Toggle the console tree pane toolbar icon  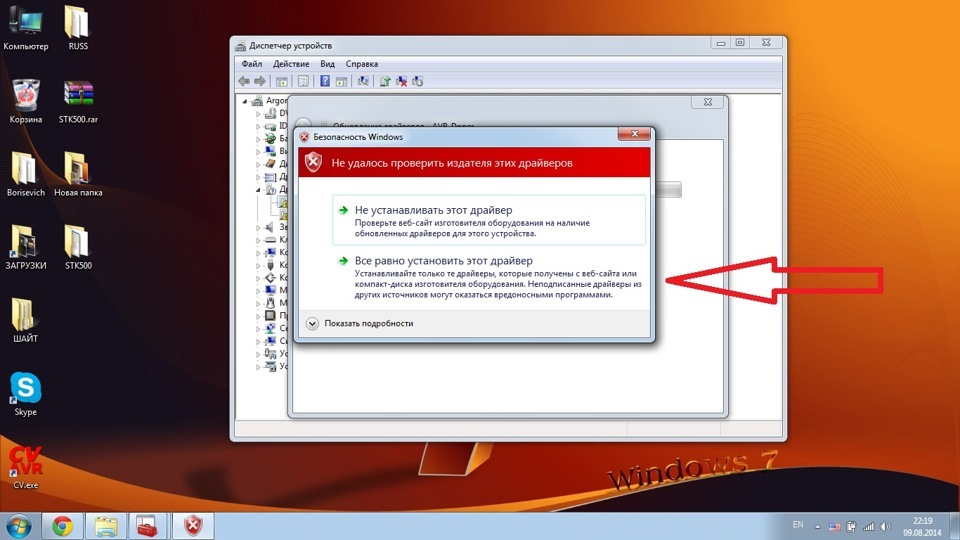tap(282, 81)
